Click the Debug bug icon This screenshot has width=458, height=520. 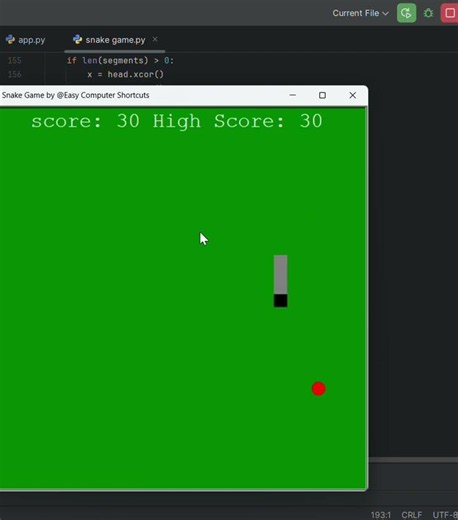click(428, 13)
